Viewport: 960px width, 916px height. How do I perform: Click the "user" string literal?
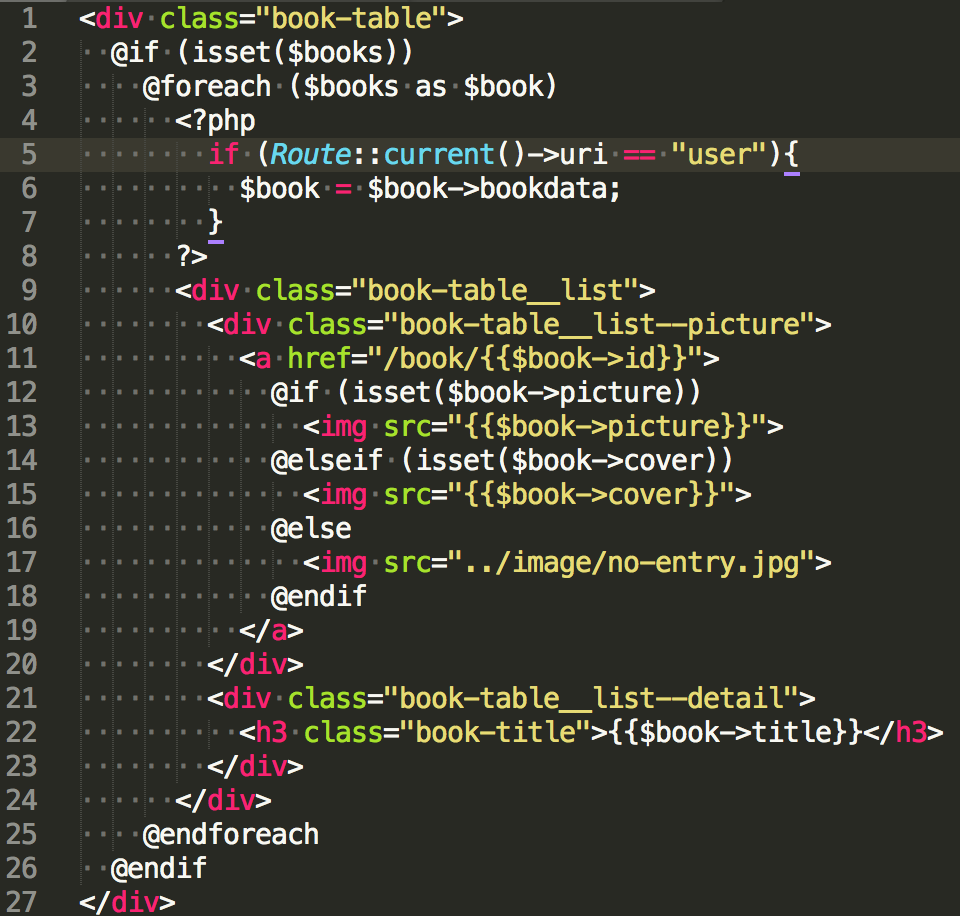(x=719, y=154)
